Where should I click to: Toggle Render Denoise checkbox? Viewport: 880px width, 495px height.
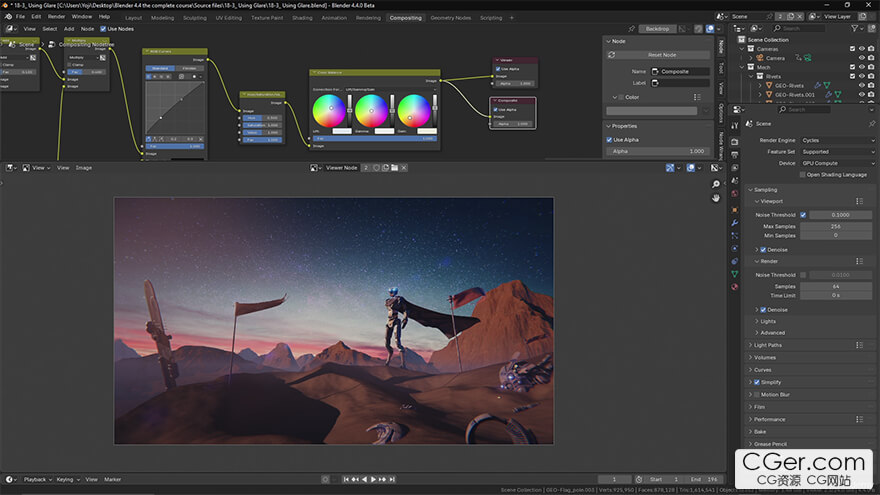point(763,310)
